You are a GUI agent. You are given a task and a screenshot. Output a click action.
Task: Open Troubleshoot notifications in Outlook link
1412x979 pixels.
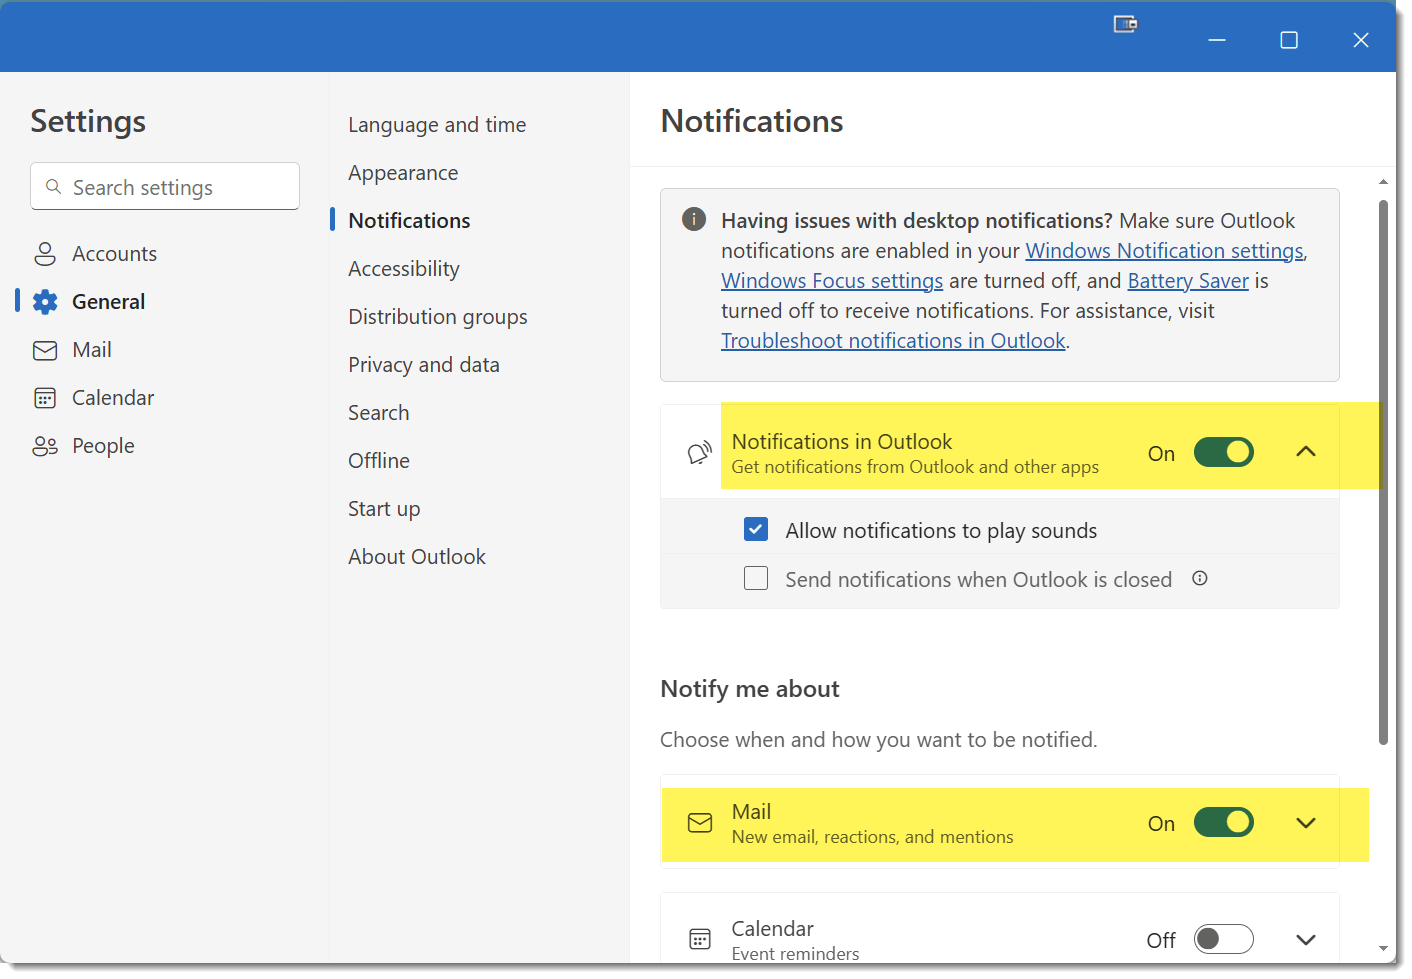893,341
